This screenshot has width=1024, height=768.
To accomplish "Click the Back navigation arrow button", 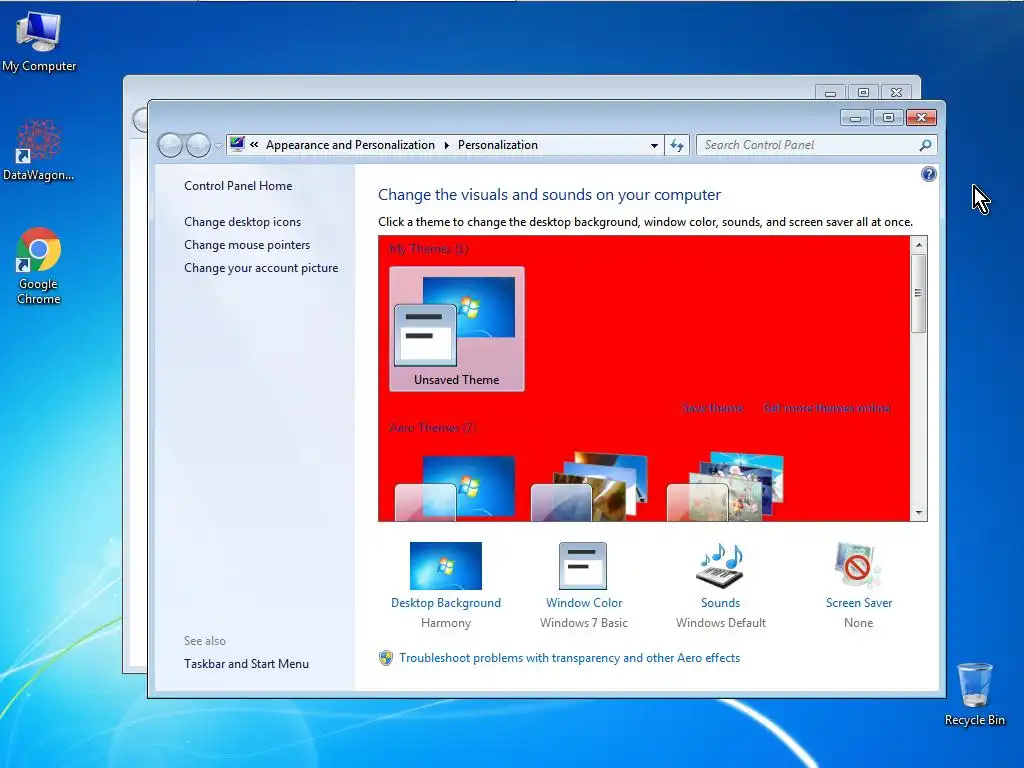I will coord(170,145).
